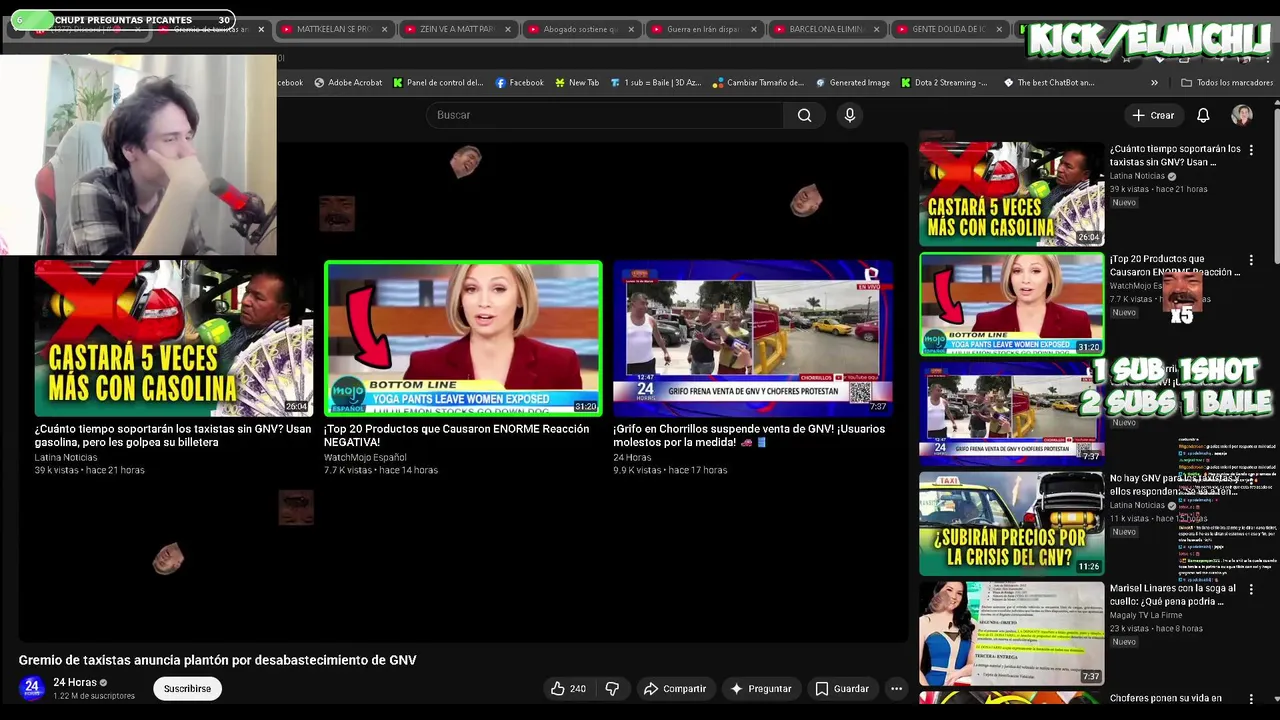1280x720 pixels.
Task: Open Dota 2 Streaming bookmark
Action: (944, 83)
